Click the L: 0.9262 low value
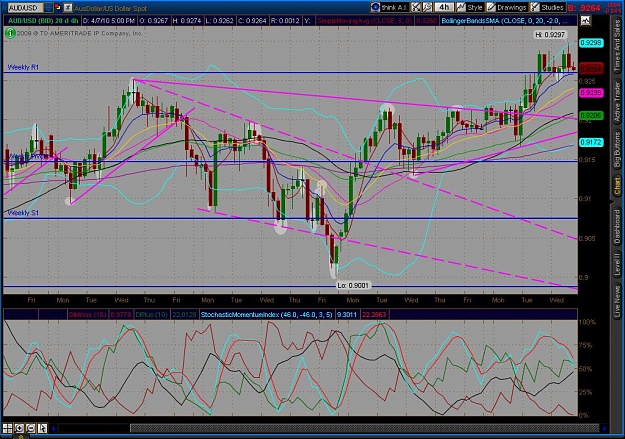The image size is (625, 439). point(219,20)
